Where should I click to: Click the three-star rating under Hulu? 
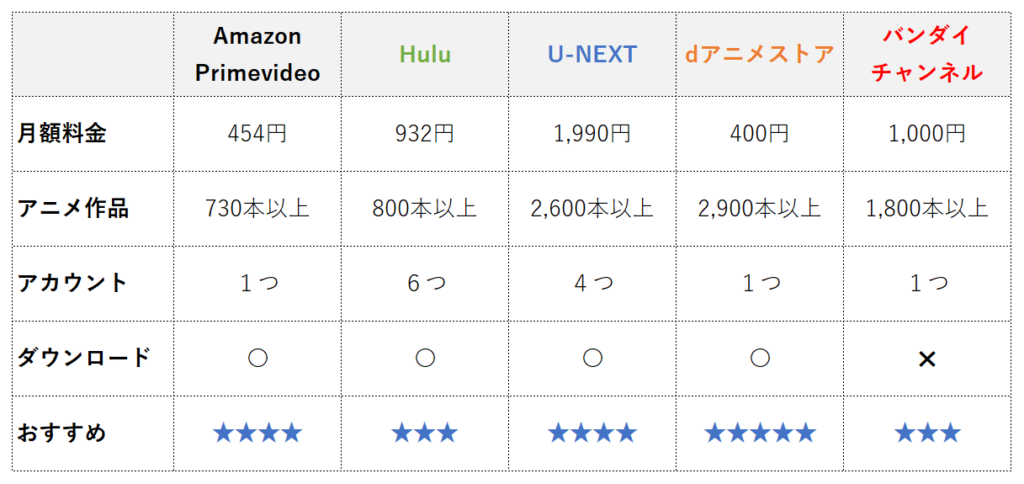(425, 432)
